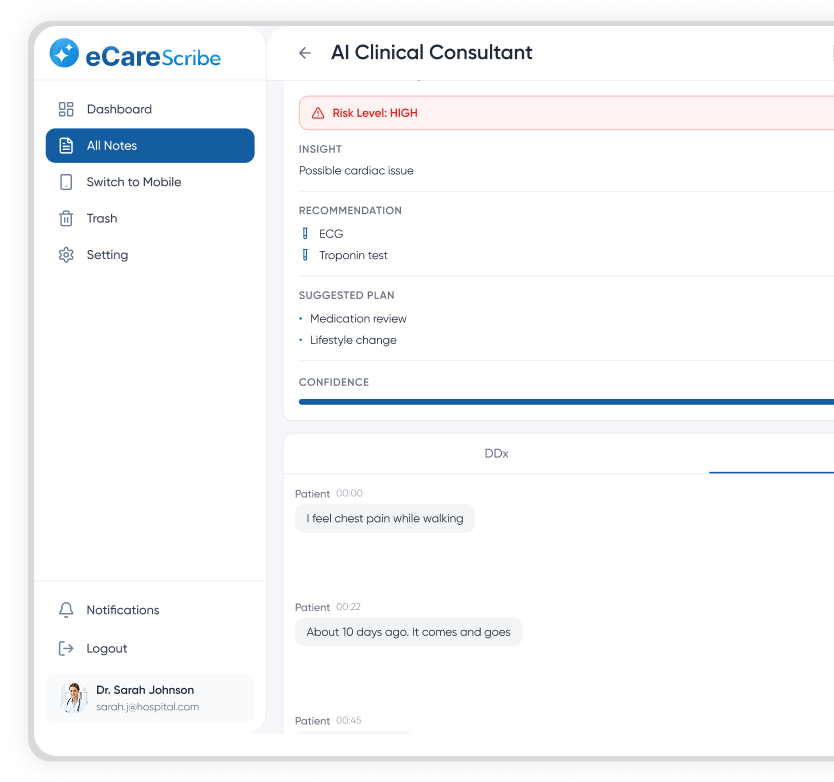Select the Troponin test recommendation
The height and width of the screenshot is (782, 834).
[x=353, y=256]
